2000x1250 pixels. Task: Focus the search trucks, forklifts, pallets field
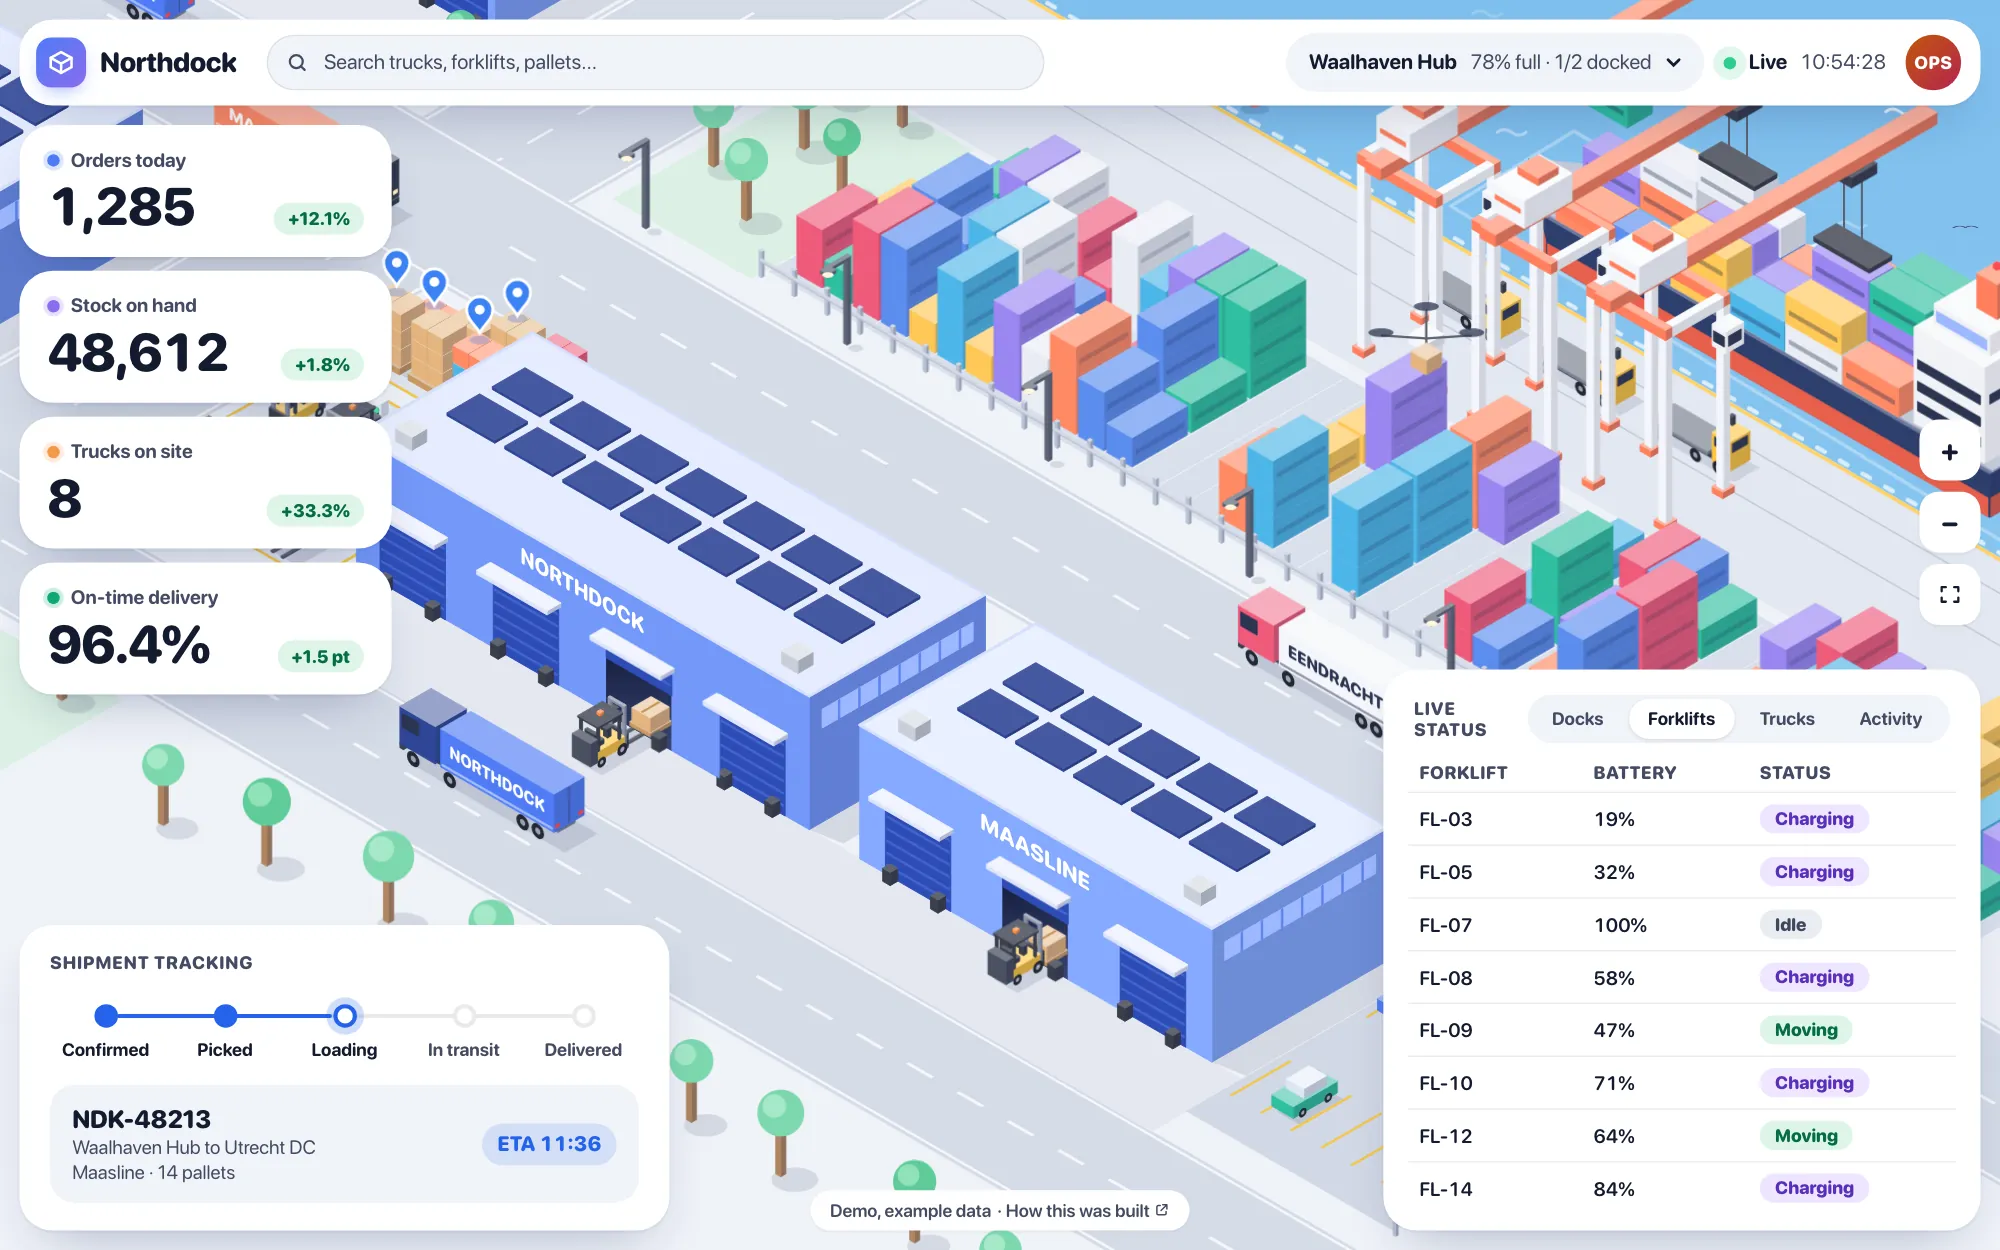655,63
